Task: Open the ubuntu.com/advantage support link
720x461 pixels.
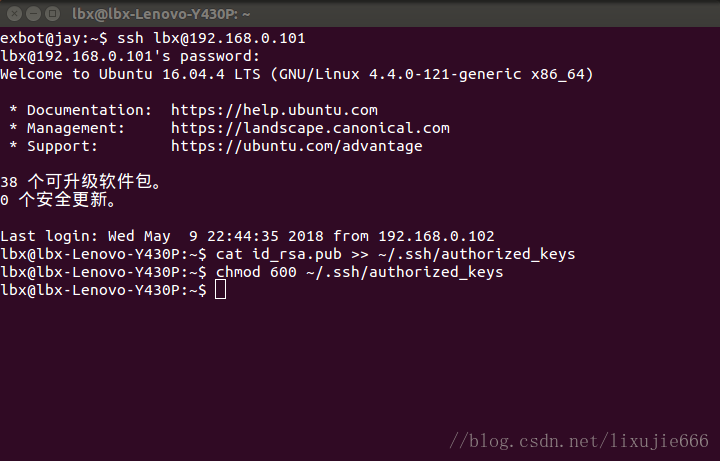Action: [297, 146]
